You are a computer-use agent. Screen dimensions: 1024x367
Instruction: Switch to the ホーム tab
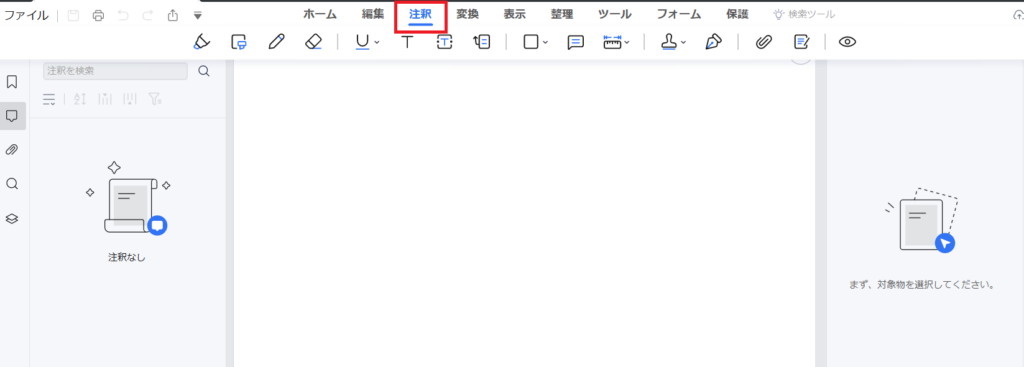pos(319,14)
